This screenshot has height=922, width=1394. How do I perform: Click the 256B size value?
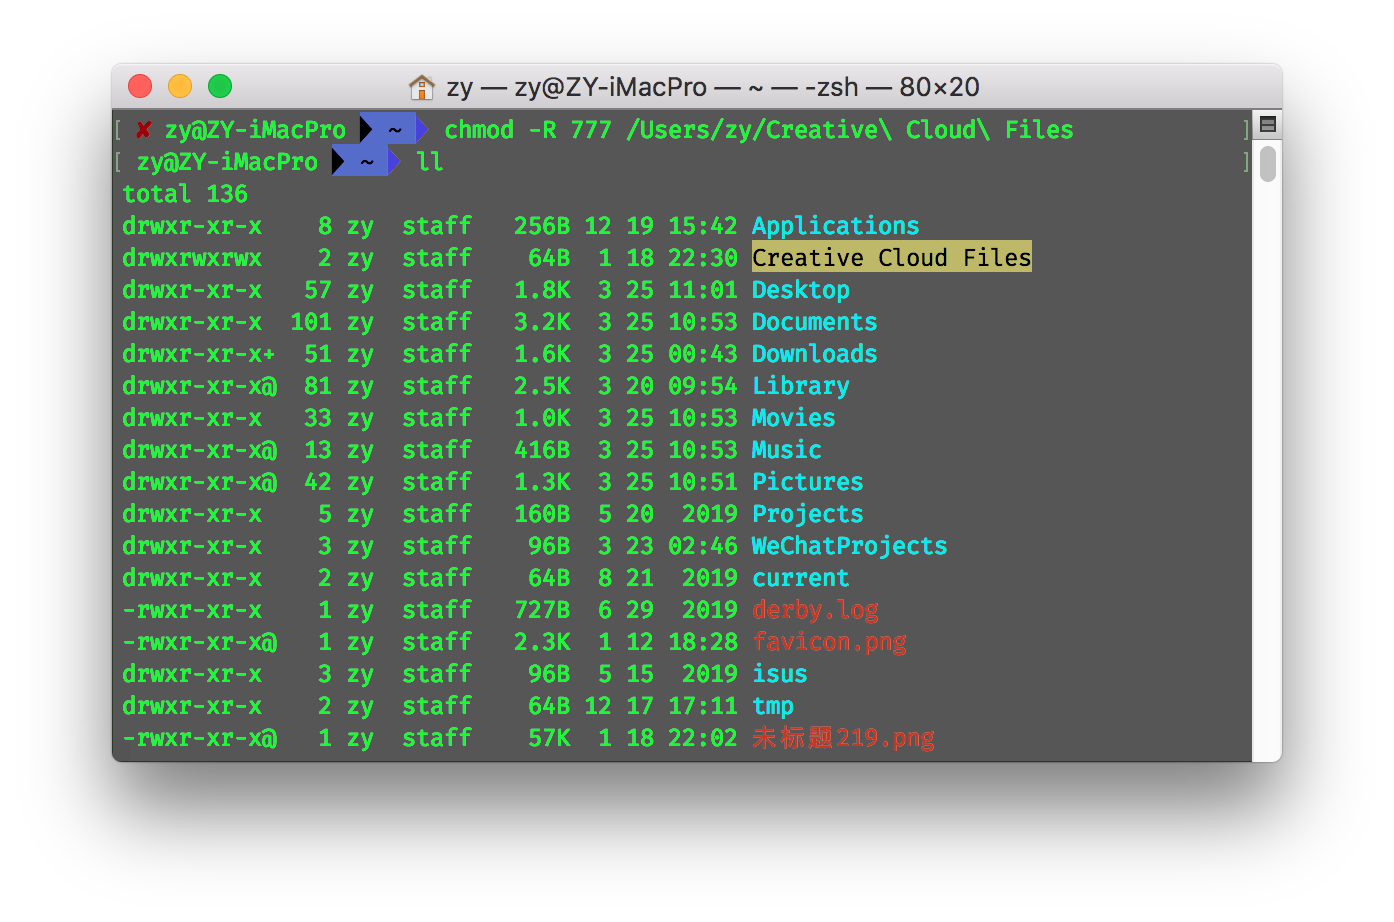click(542, 226)
